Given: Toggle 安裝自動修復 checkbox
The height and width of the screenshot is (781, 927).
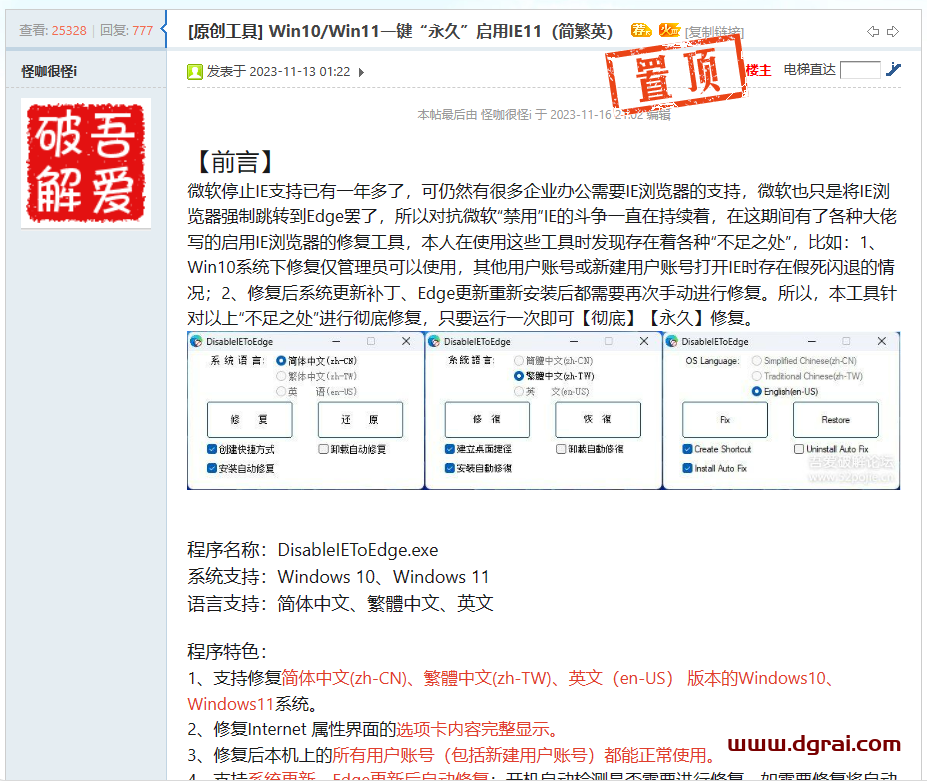Looking at the screenshot, I should click(478, 468).
